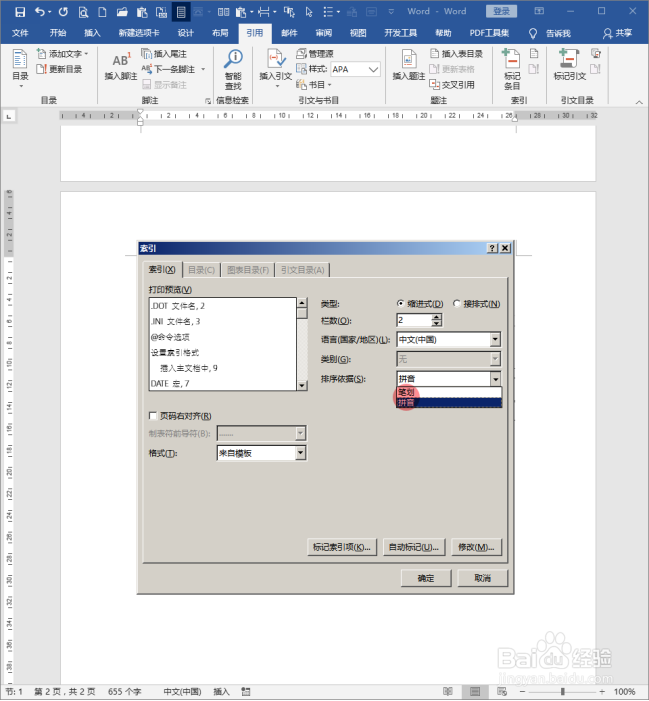Switch to the 邮件 Mailings tab
Screen dimensions: 649x701
(x=289, y=34)
